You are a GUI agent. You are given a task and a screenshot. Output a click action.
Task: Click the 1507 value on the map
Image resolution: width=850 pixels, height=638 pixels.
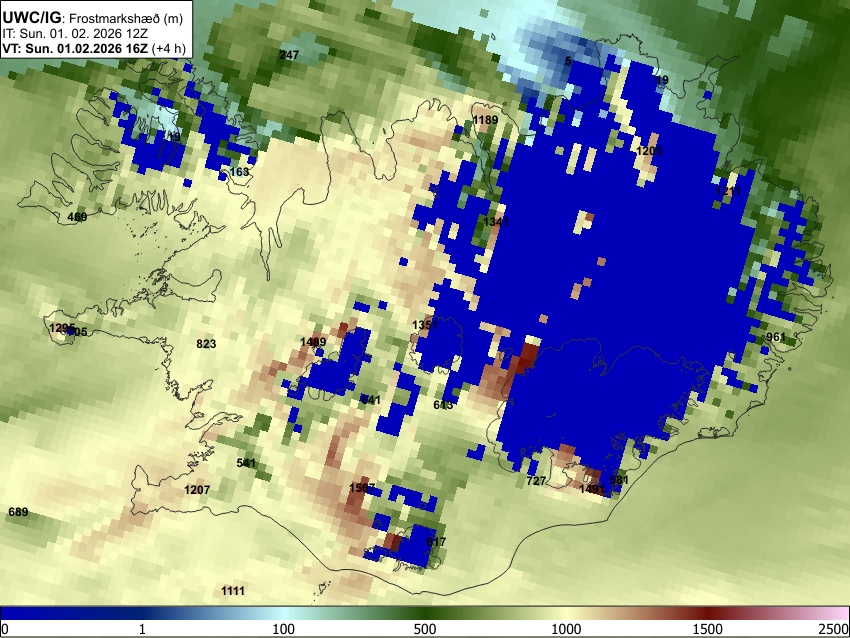click(362, 488)
